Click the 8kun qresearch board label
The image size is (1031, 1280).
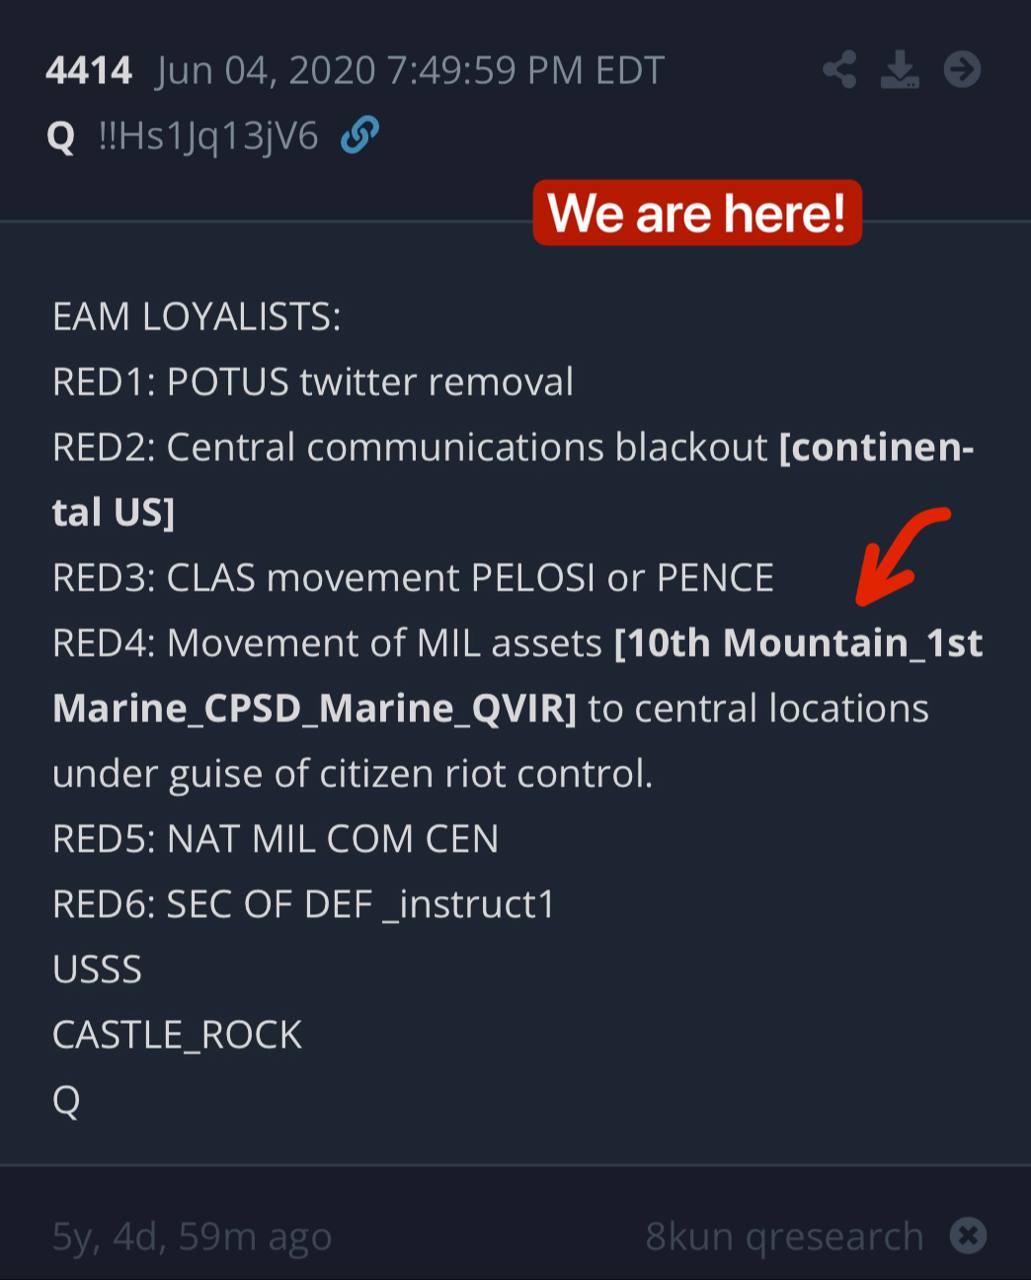tap(784, 1237)
